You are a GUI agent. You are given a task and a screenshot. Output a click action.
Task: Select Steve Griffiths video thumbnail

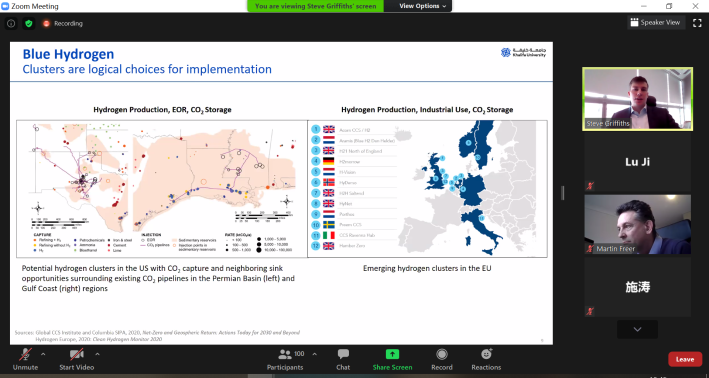click(x=637, y=99)
